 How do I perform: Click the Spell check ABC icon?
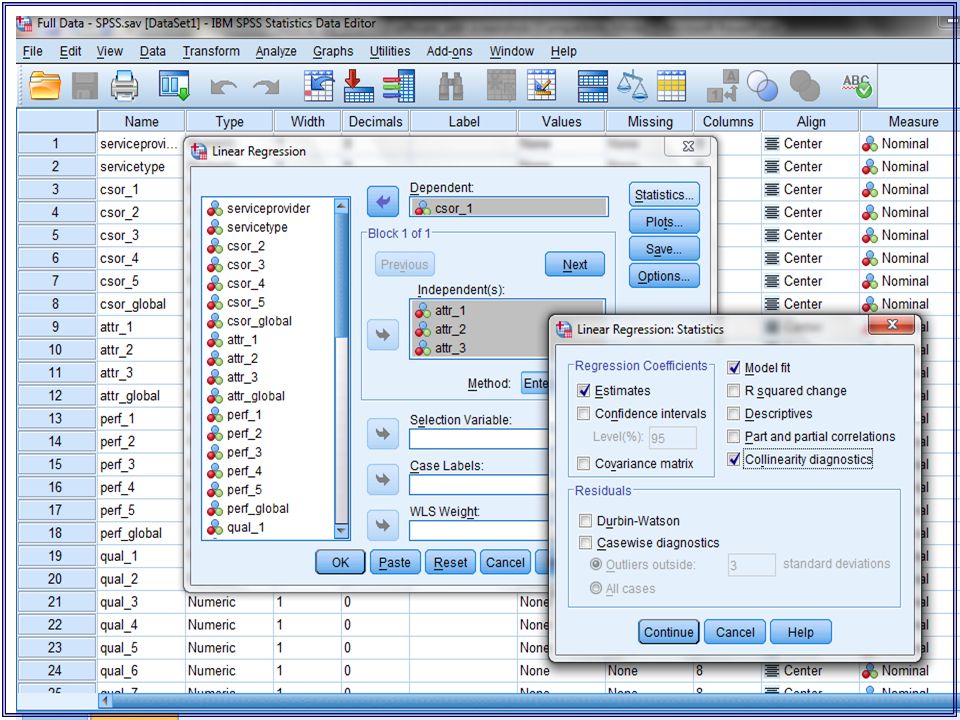pyautogui.click(x=857, y=86)
